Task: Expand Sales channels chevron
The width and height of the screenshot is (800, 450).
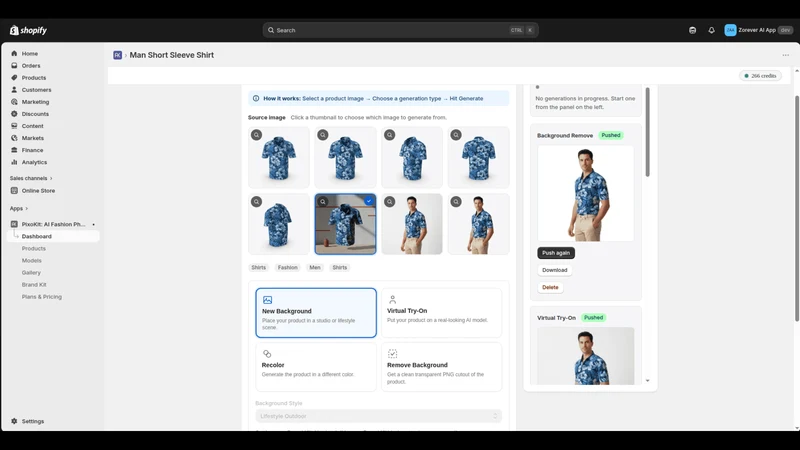Action: pyautogui.click(x=51, y=179)
